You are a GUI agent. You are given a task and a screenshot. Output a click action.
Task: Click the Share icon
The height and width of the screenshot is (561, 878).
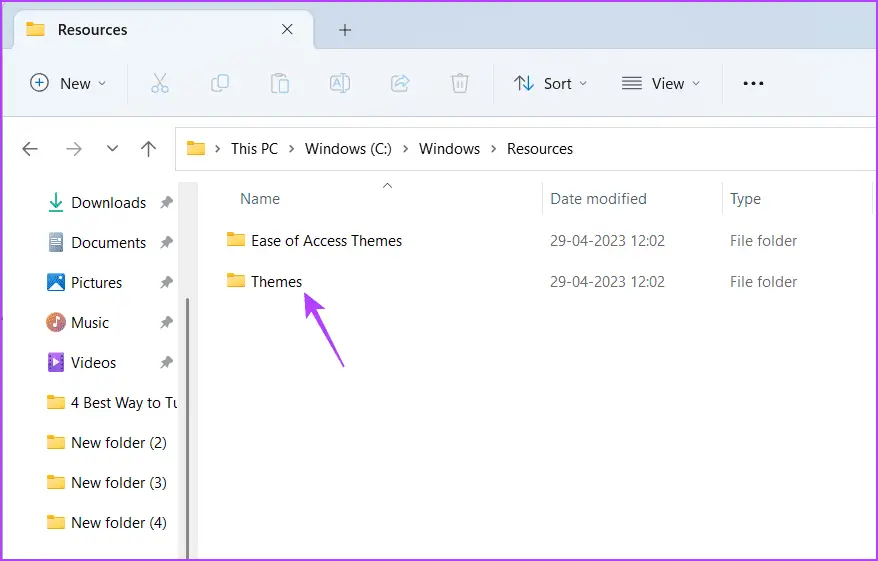(400, 83)
